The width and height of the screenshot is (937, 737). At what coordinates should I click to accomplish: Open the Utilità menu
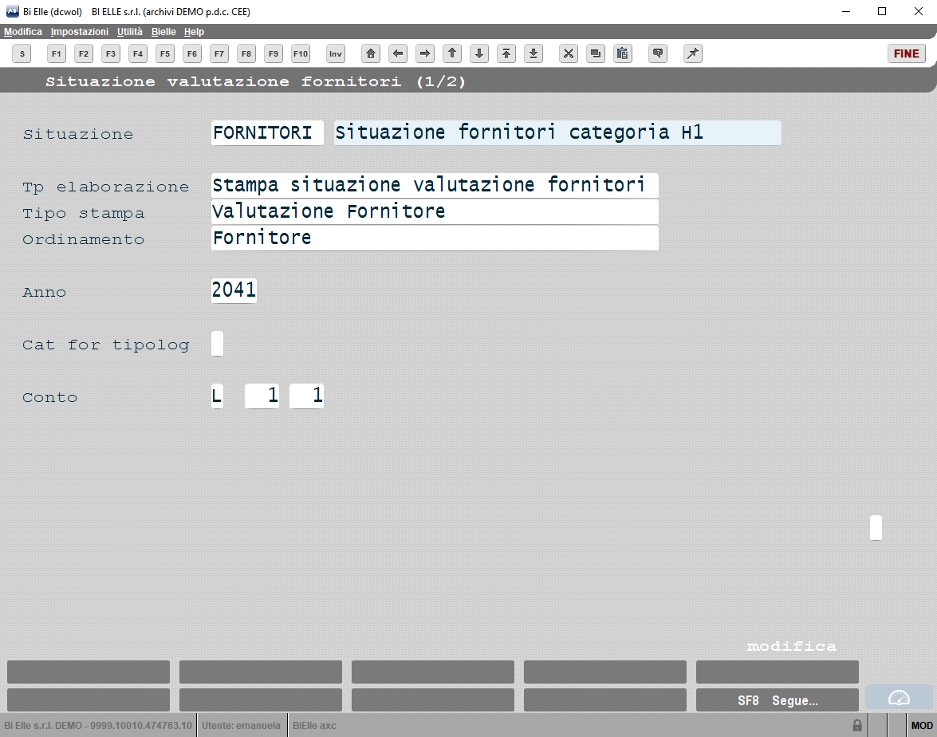coord(130,32)
